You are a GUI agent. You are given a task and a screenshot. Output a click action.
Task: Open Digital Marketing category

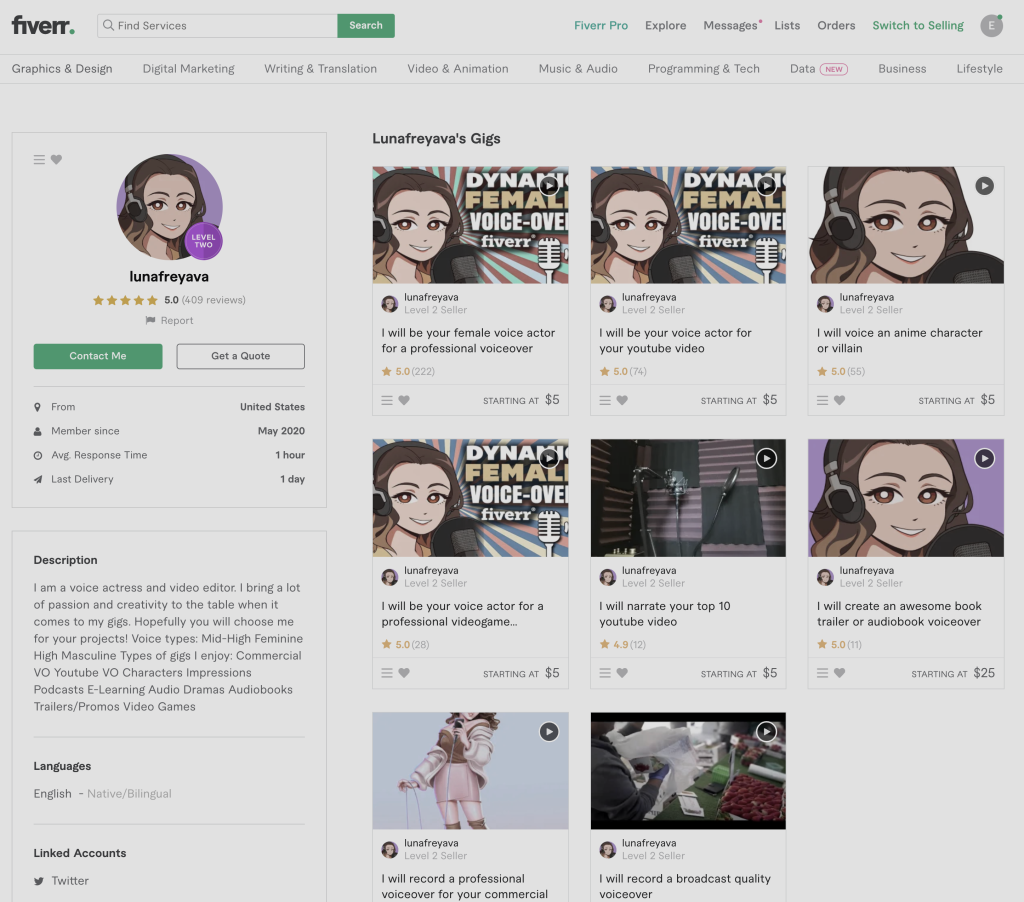(x=189, y=69)
